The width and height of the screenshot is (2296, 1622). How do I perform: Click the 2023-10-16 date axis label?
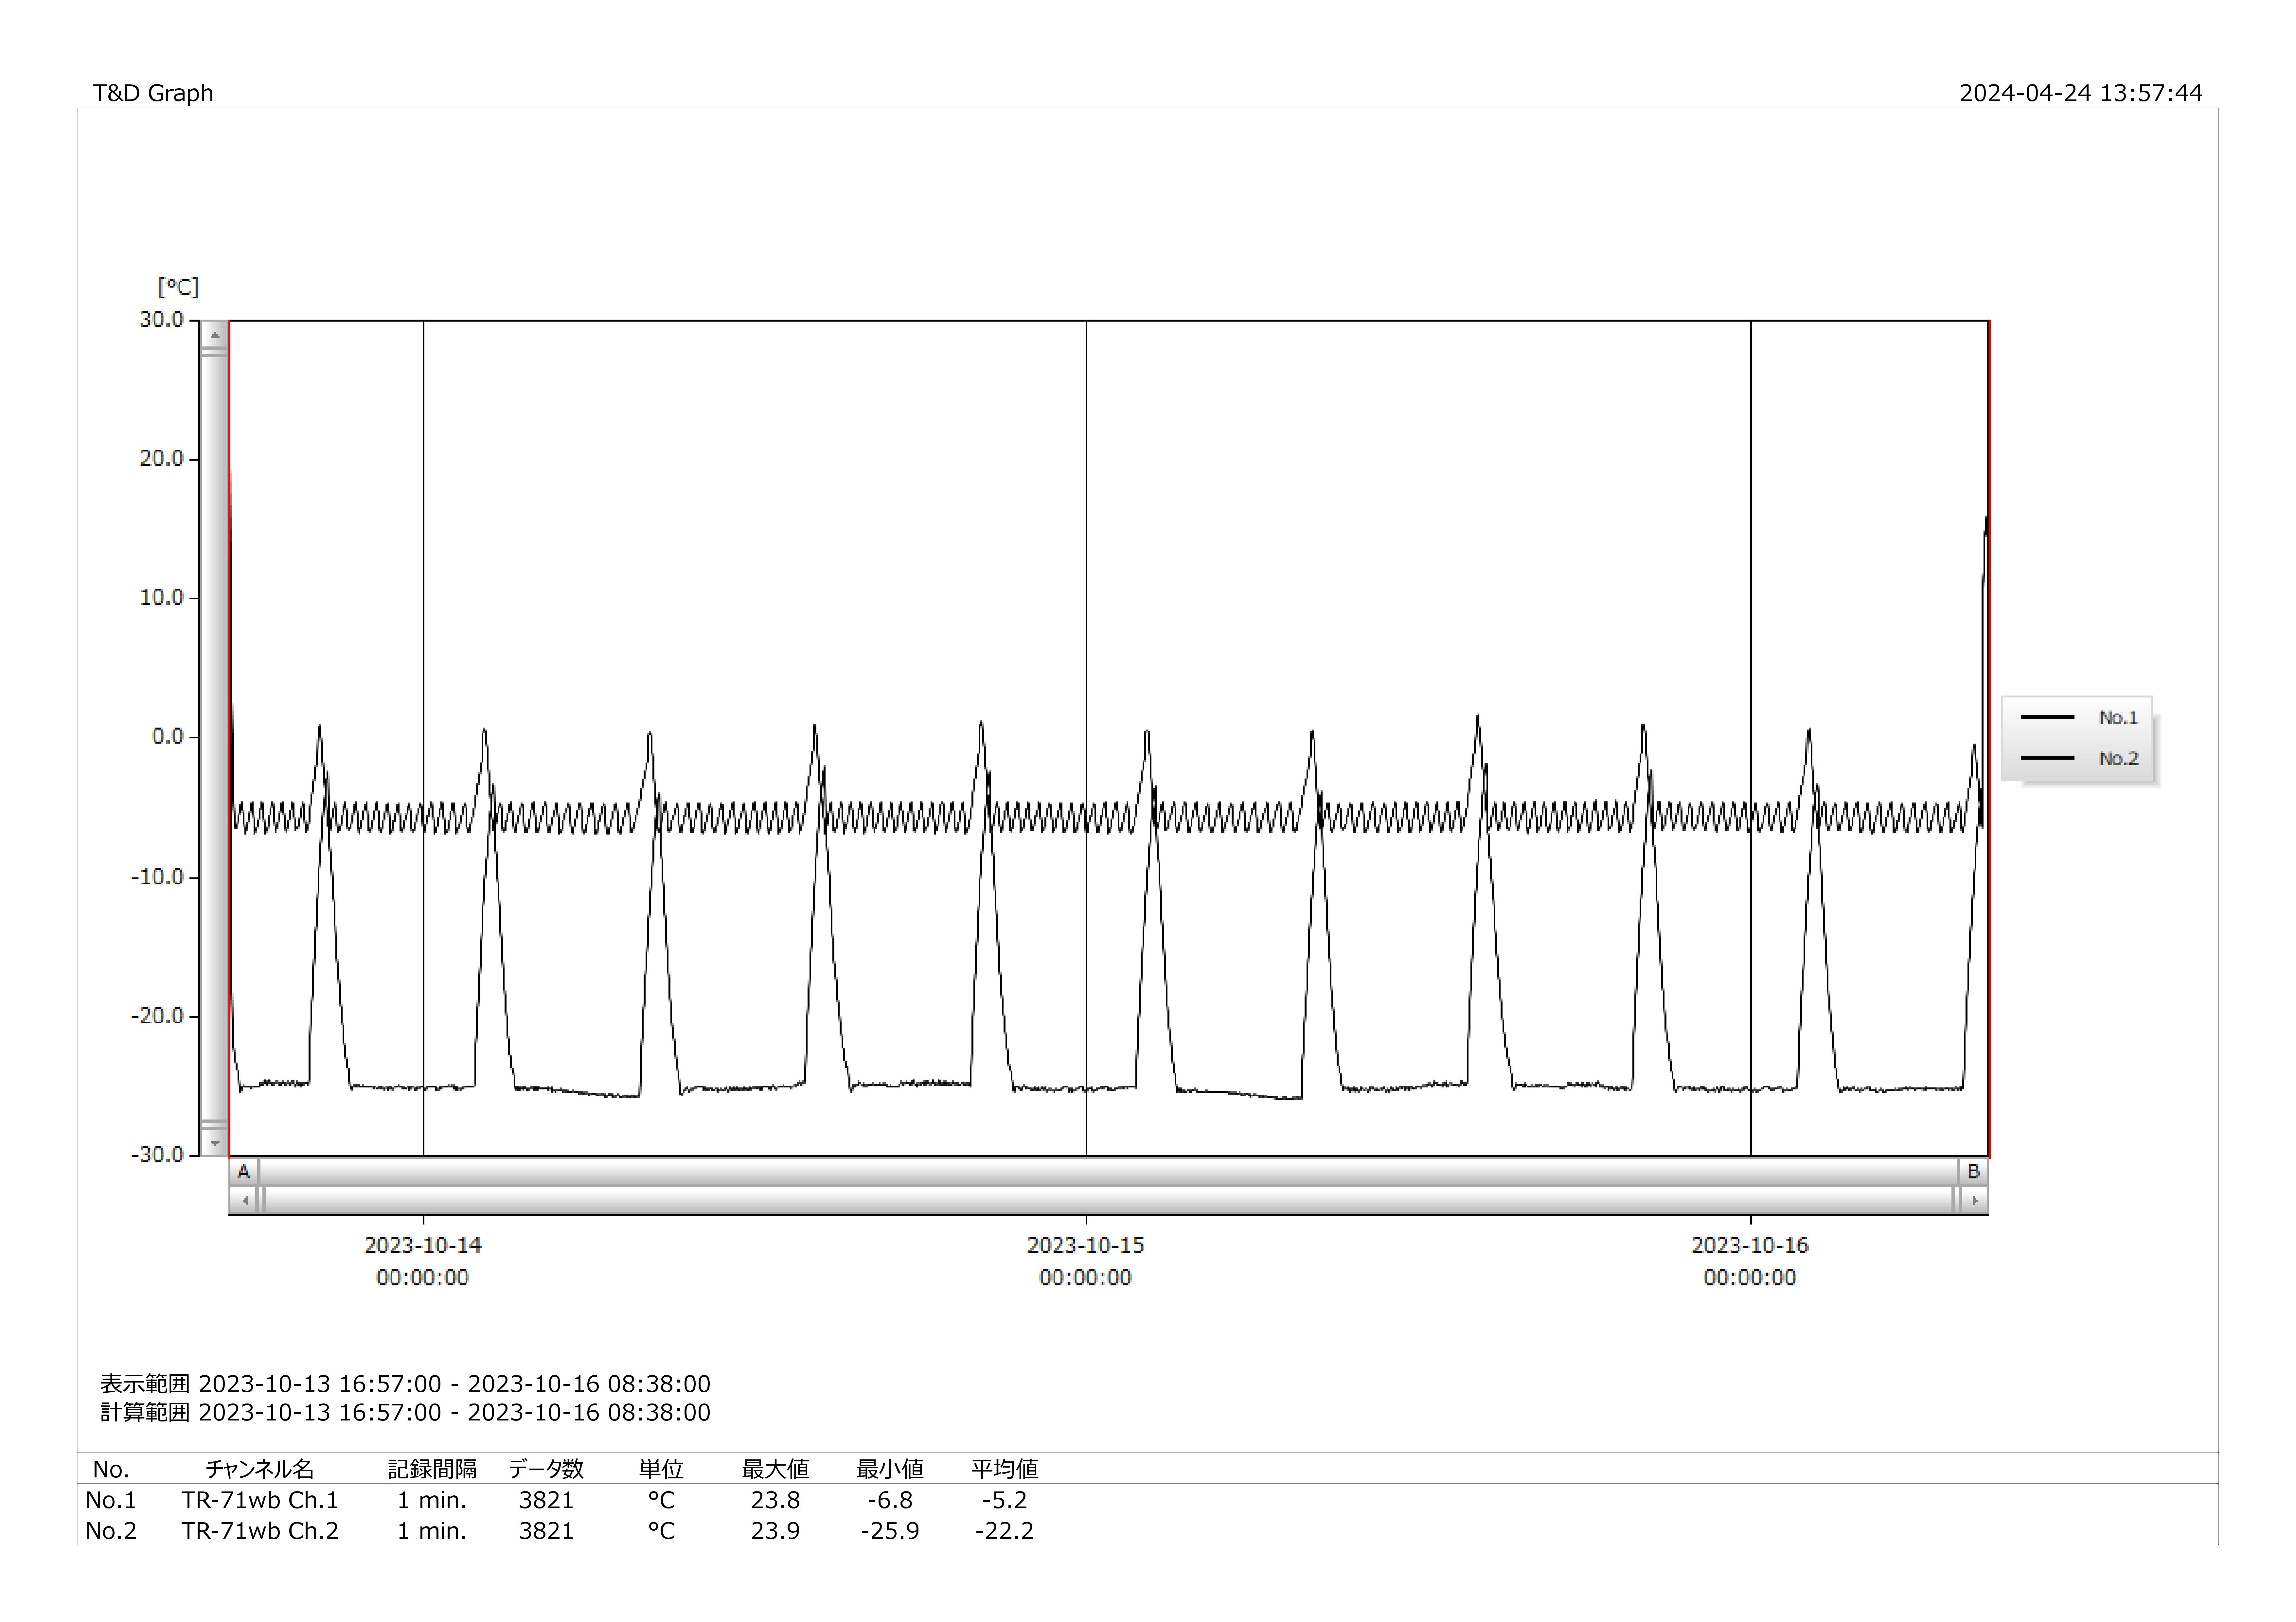(x=1750, y=1261)
